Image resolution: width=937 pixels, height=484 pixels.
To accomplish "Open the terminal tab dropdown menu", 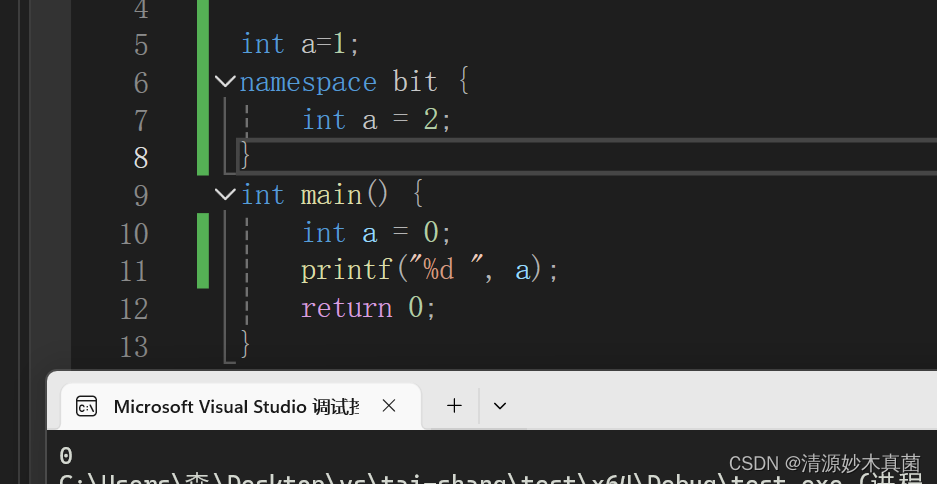I will point(500,406).
